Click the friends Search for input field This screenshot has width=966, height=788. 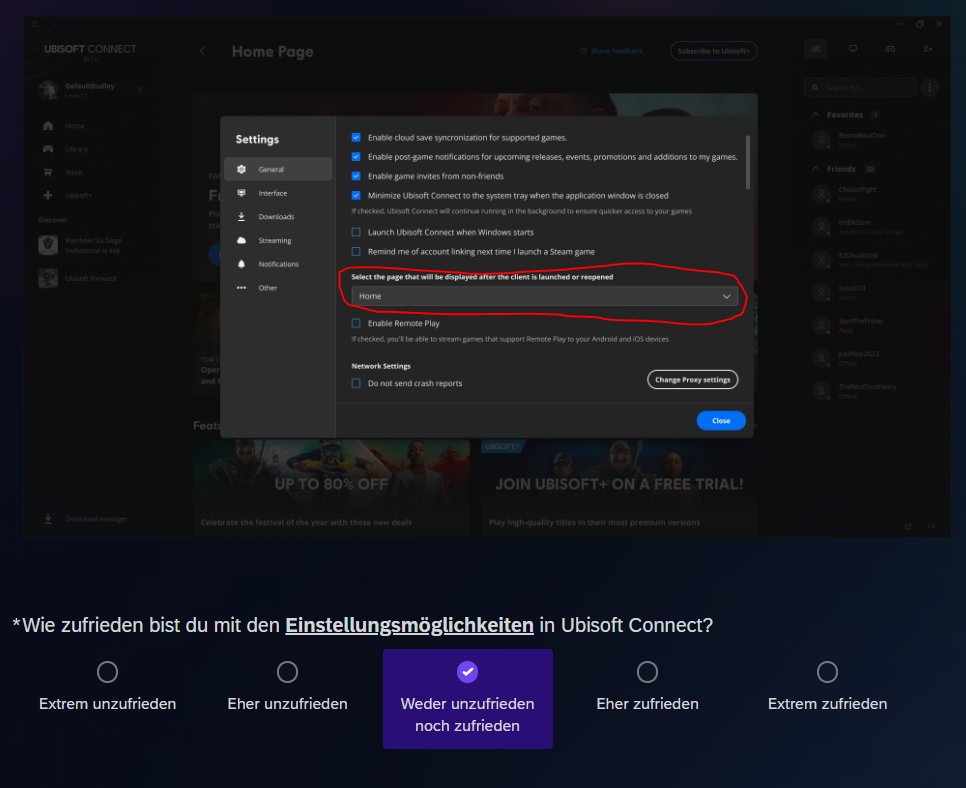pos(860,87)
